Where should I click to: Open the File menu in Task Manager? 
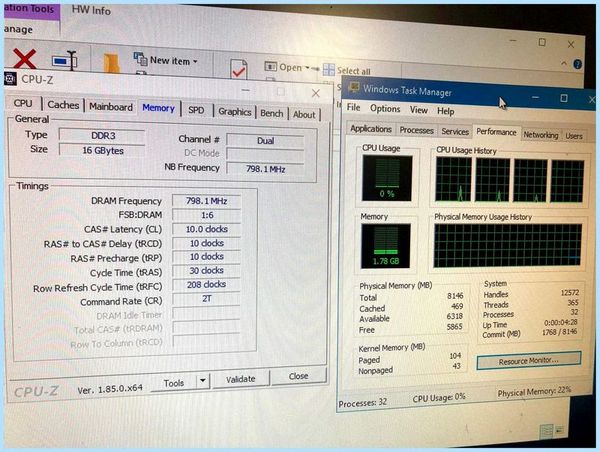pos(354,108)
